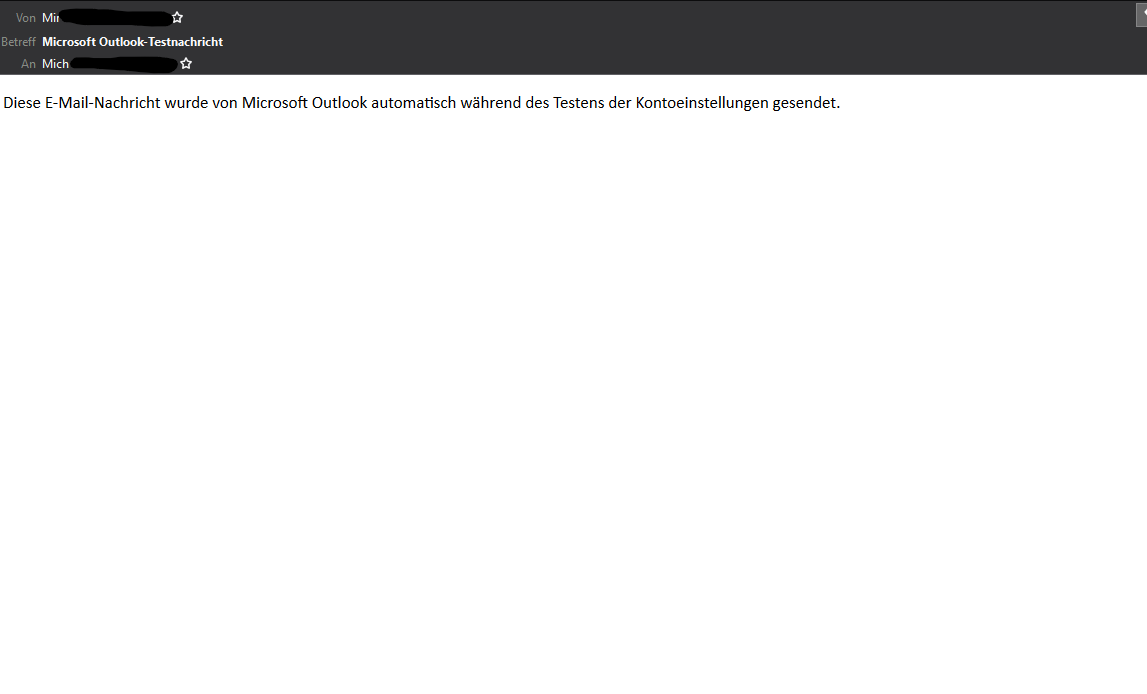Image resolution: width=1147 pixels, height=694 pixels.
Task: Click the recipient name starting with 'Mich'
Action: pyautogui.click(x=56, y=64)
